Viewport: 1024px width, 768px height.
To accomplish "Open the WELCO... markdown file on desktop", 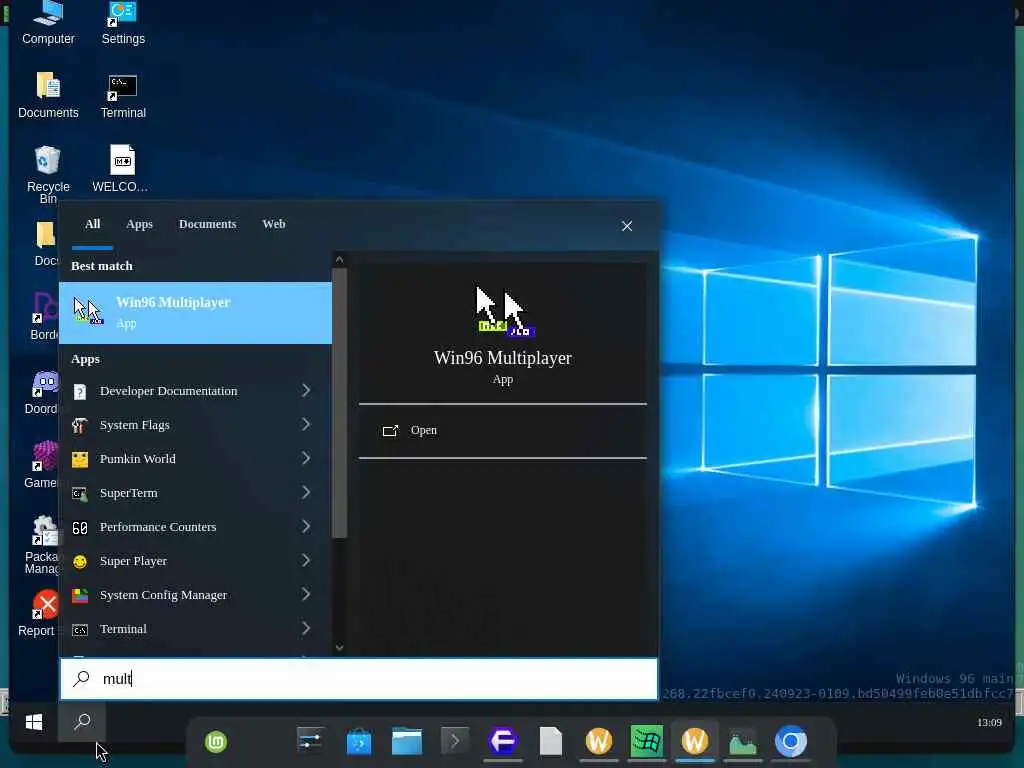I will tap(122, 168).
